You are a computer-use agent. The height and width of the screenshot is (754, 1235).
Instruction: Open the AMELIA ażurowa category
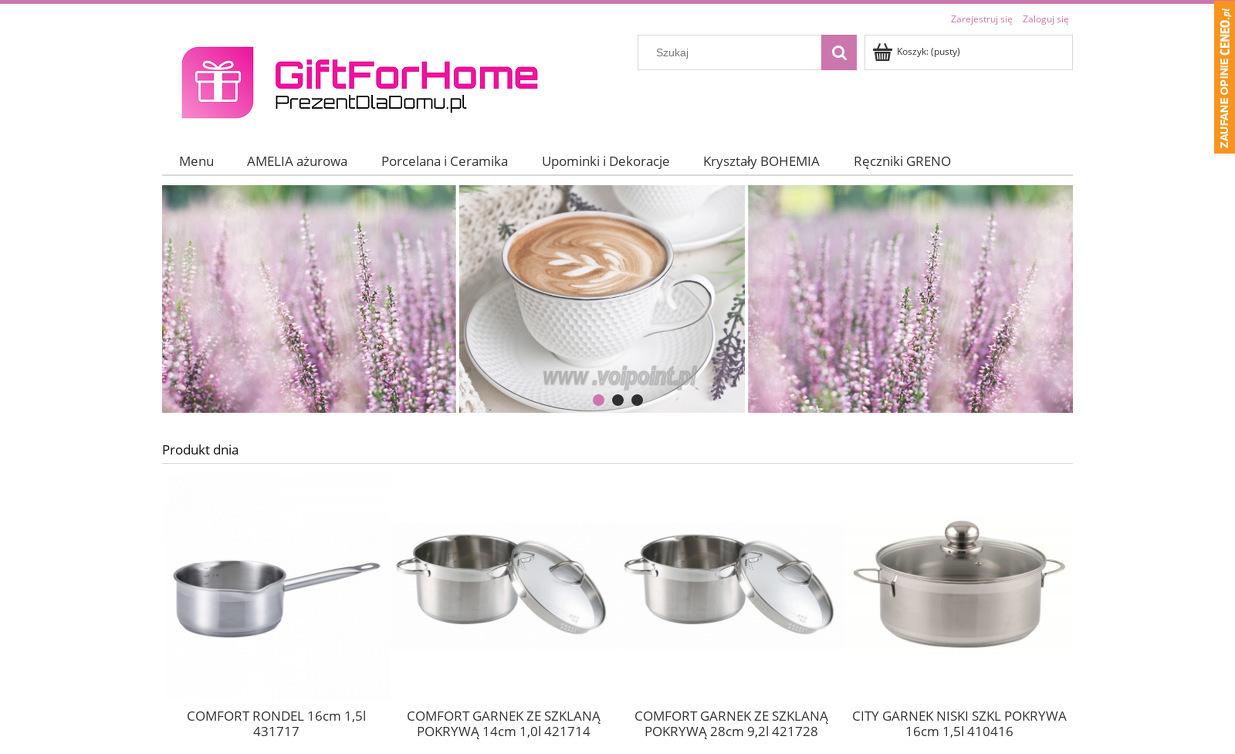297,161
